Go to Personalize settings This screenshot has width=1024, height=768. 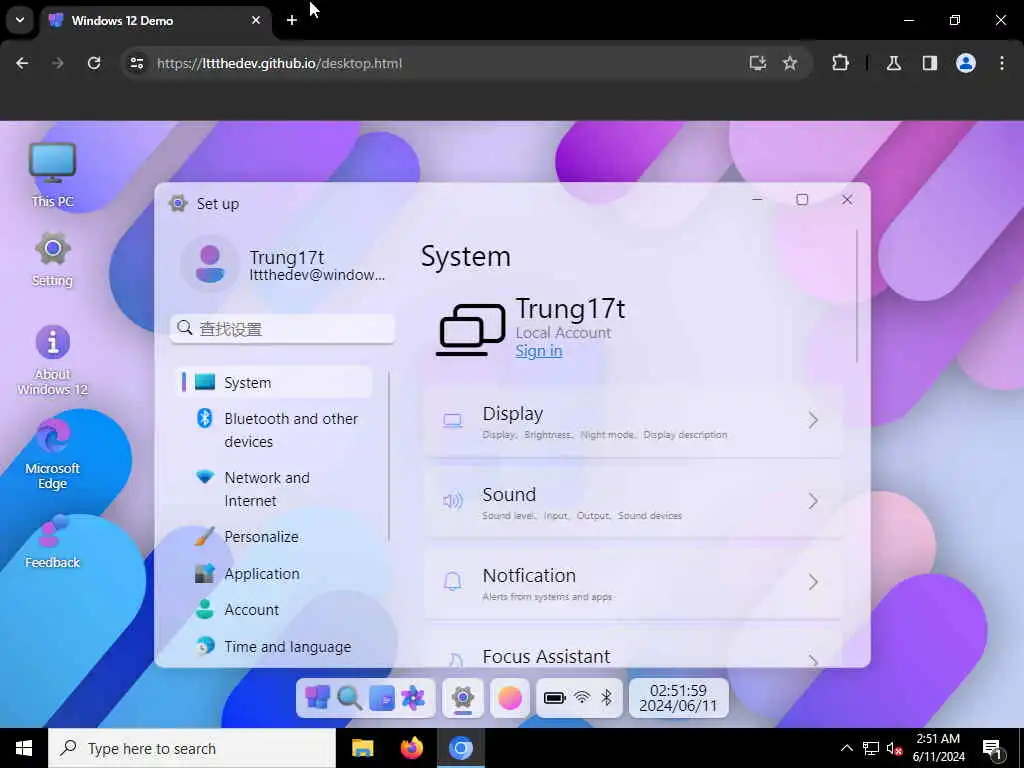click(x=274, y=537)
